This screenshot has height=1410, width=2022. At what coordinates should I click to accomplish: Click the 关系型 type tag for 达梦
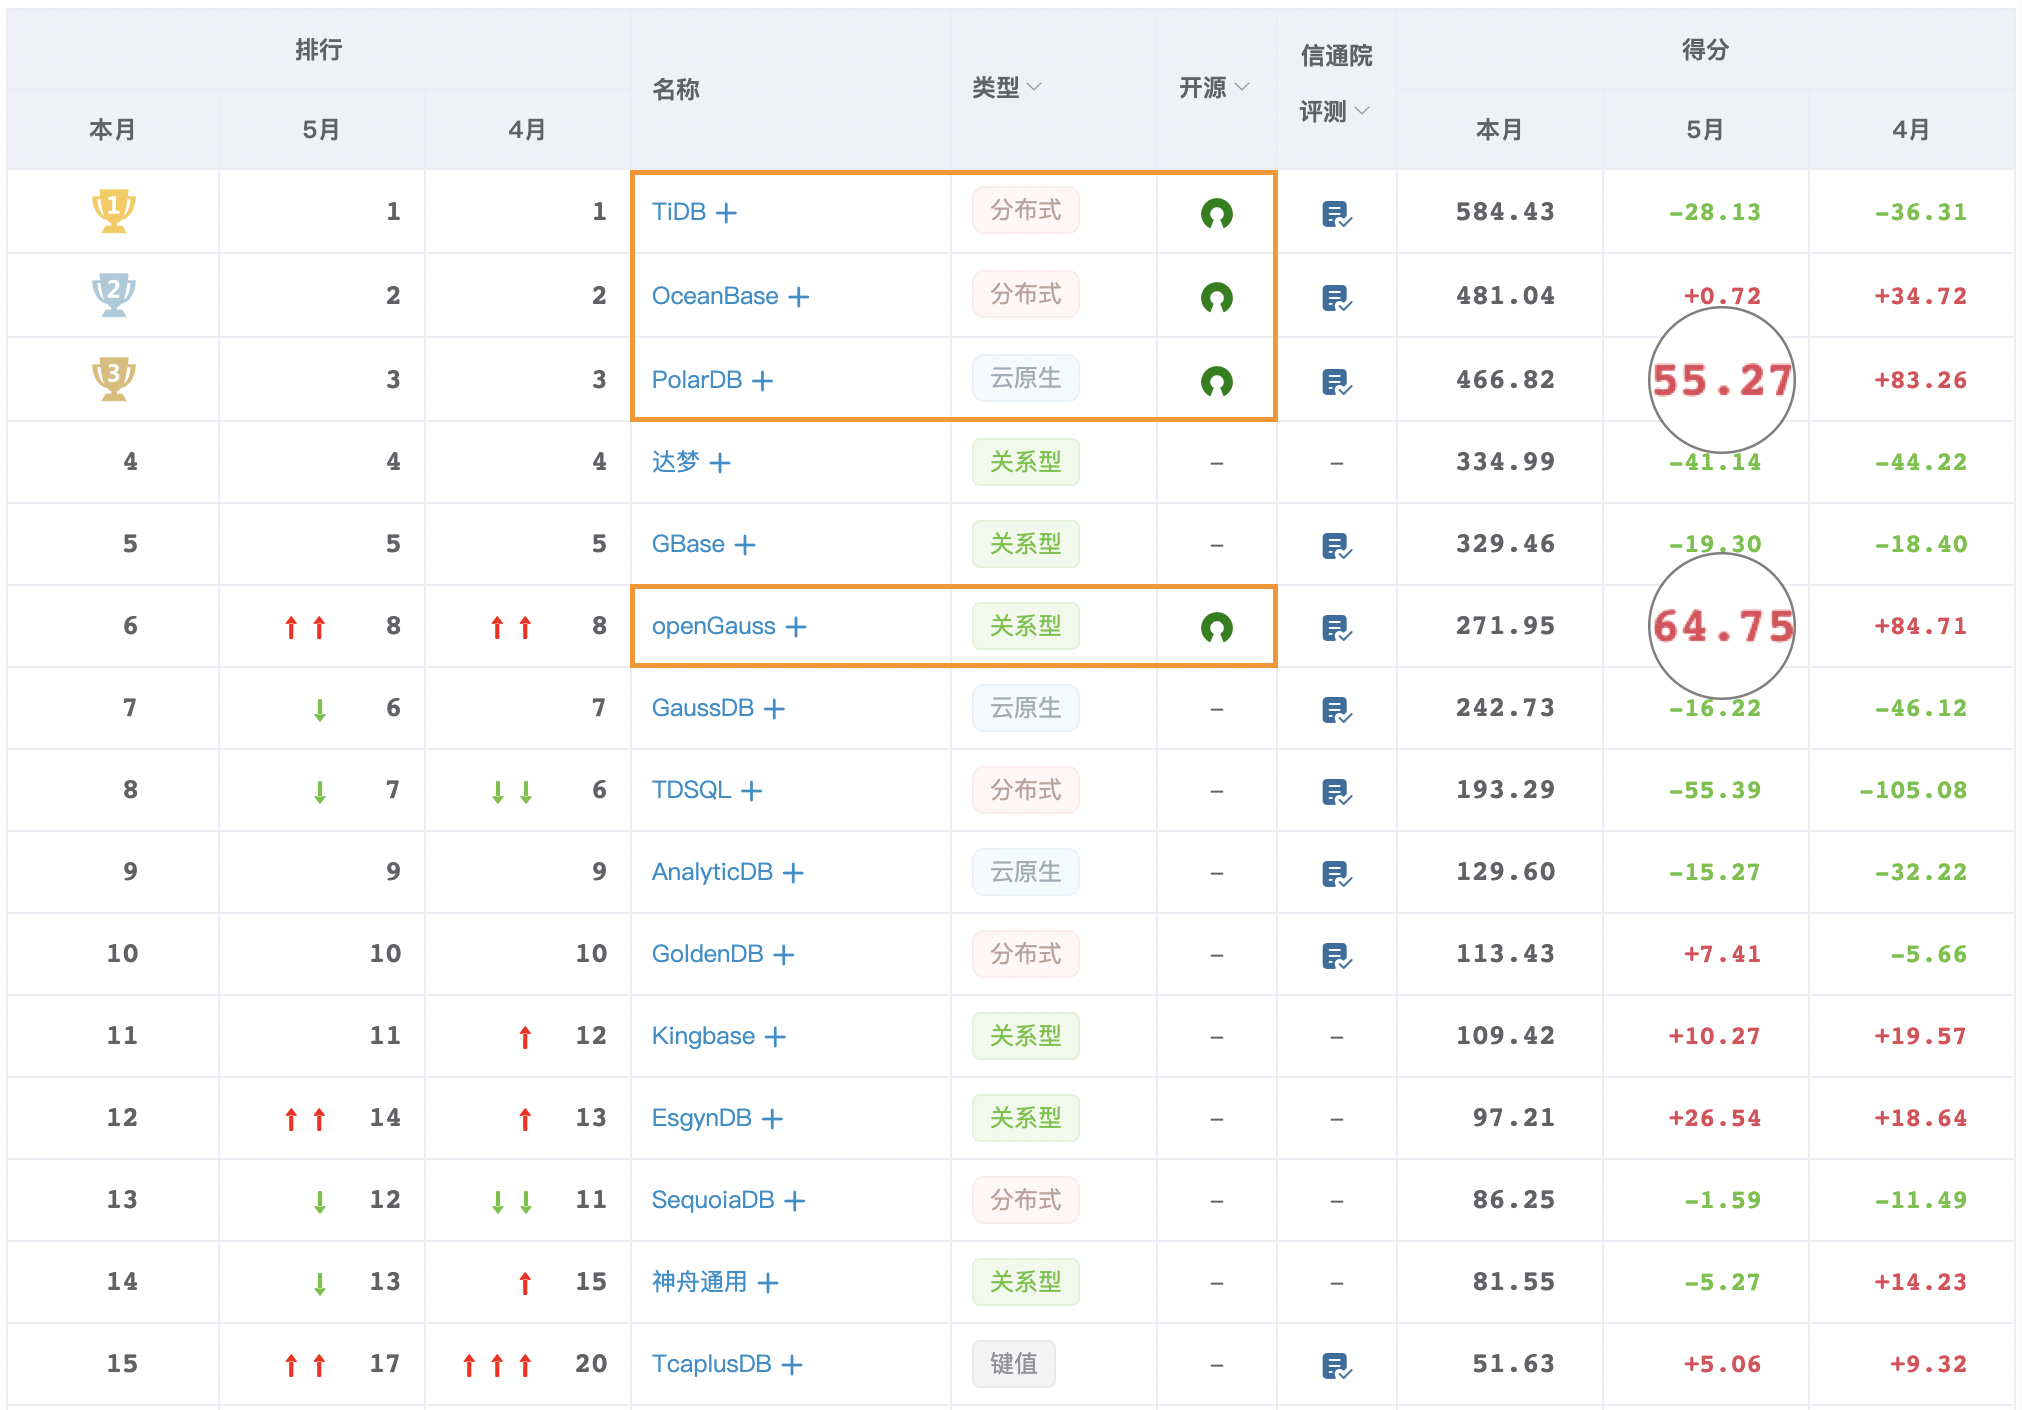point(1025,462)
